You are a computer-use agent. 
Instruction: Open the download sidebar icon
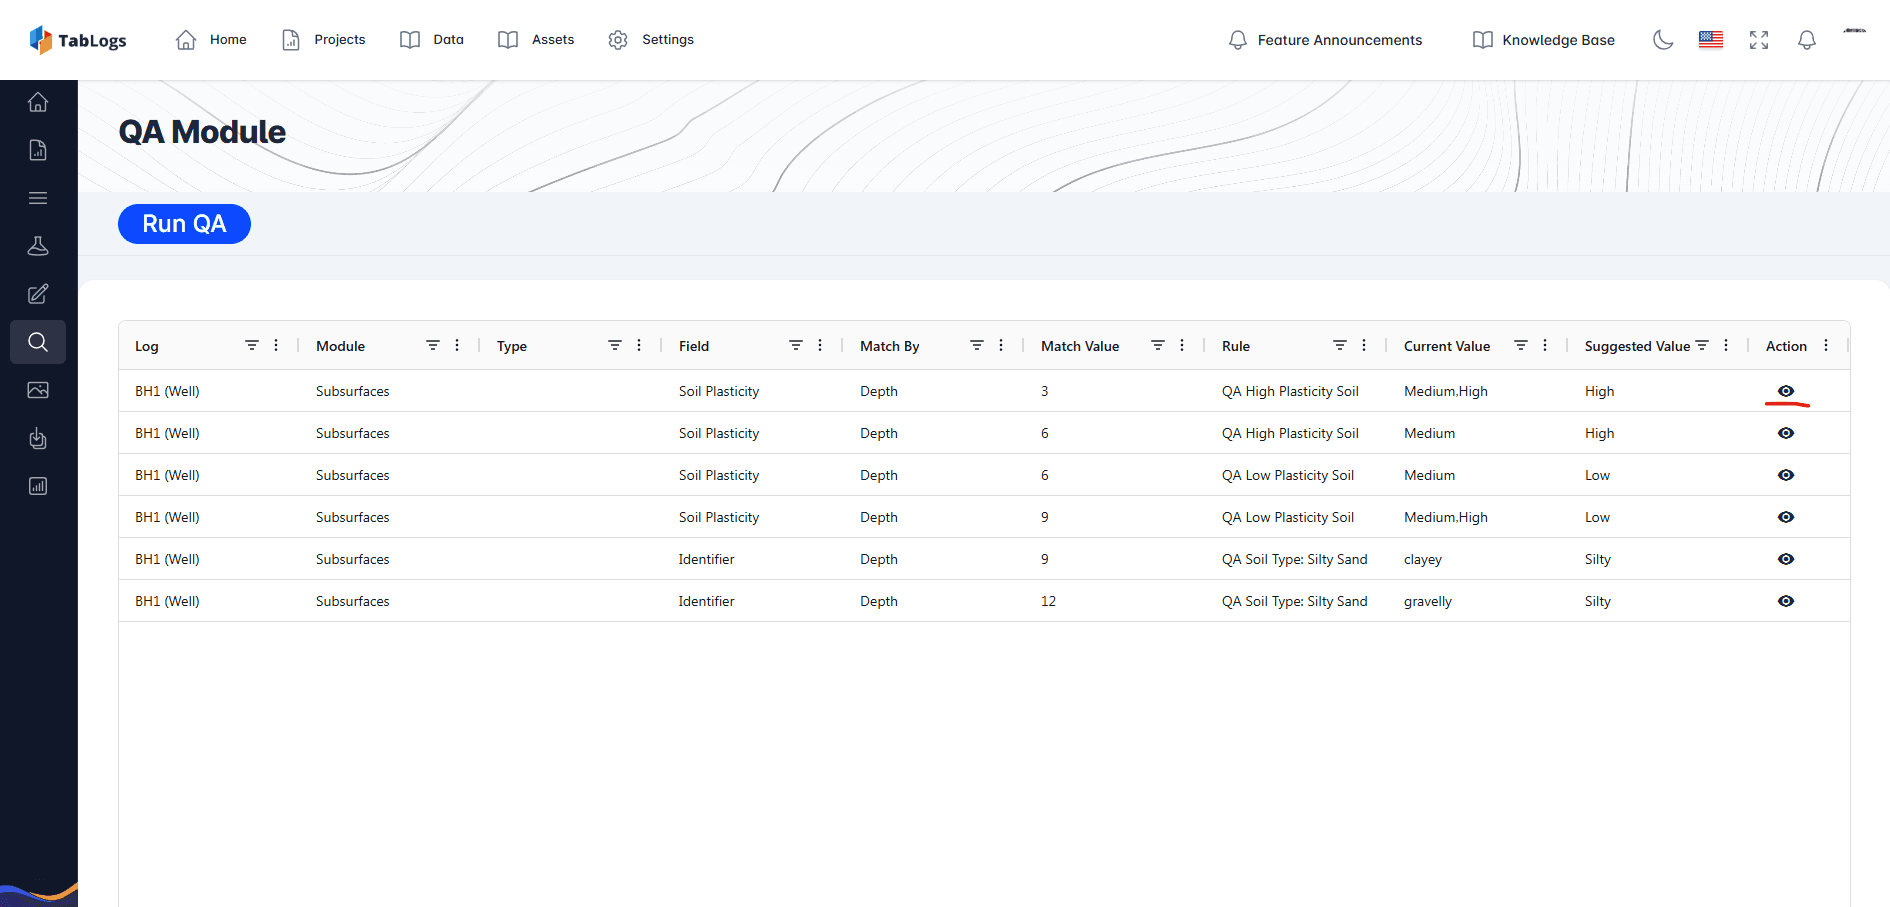(x=38, y=438)
